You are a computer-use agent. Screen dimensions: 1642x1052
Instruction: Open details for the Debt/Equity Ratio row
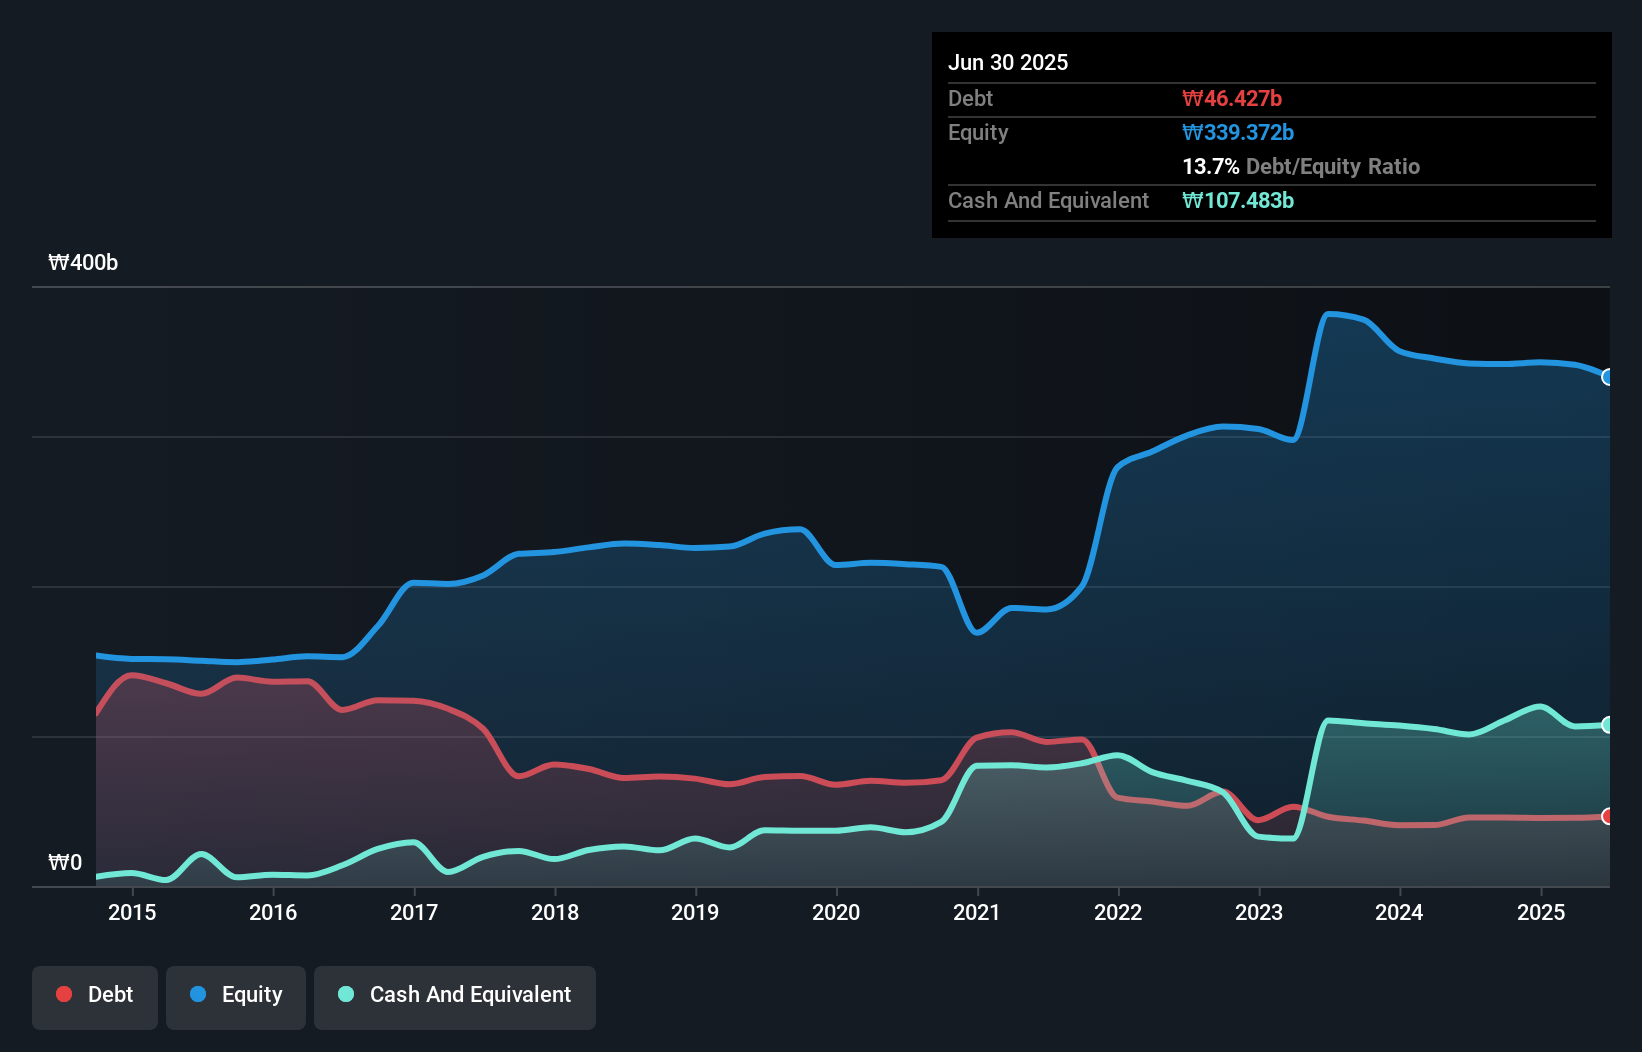point(1301,167)
